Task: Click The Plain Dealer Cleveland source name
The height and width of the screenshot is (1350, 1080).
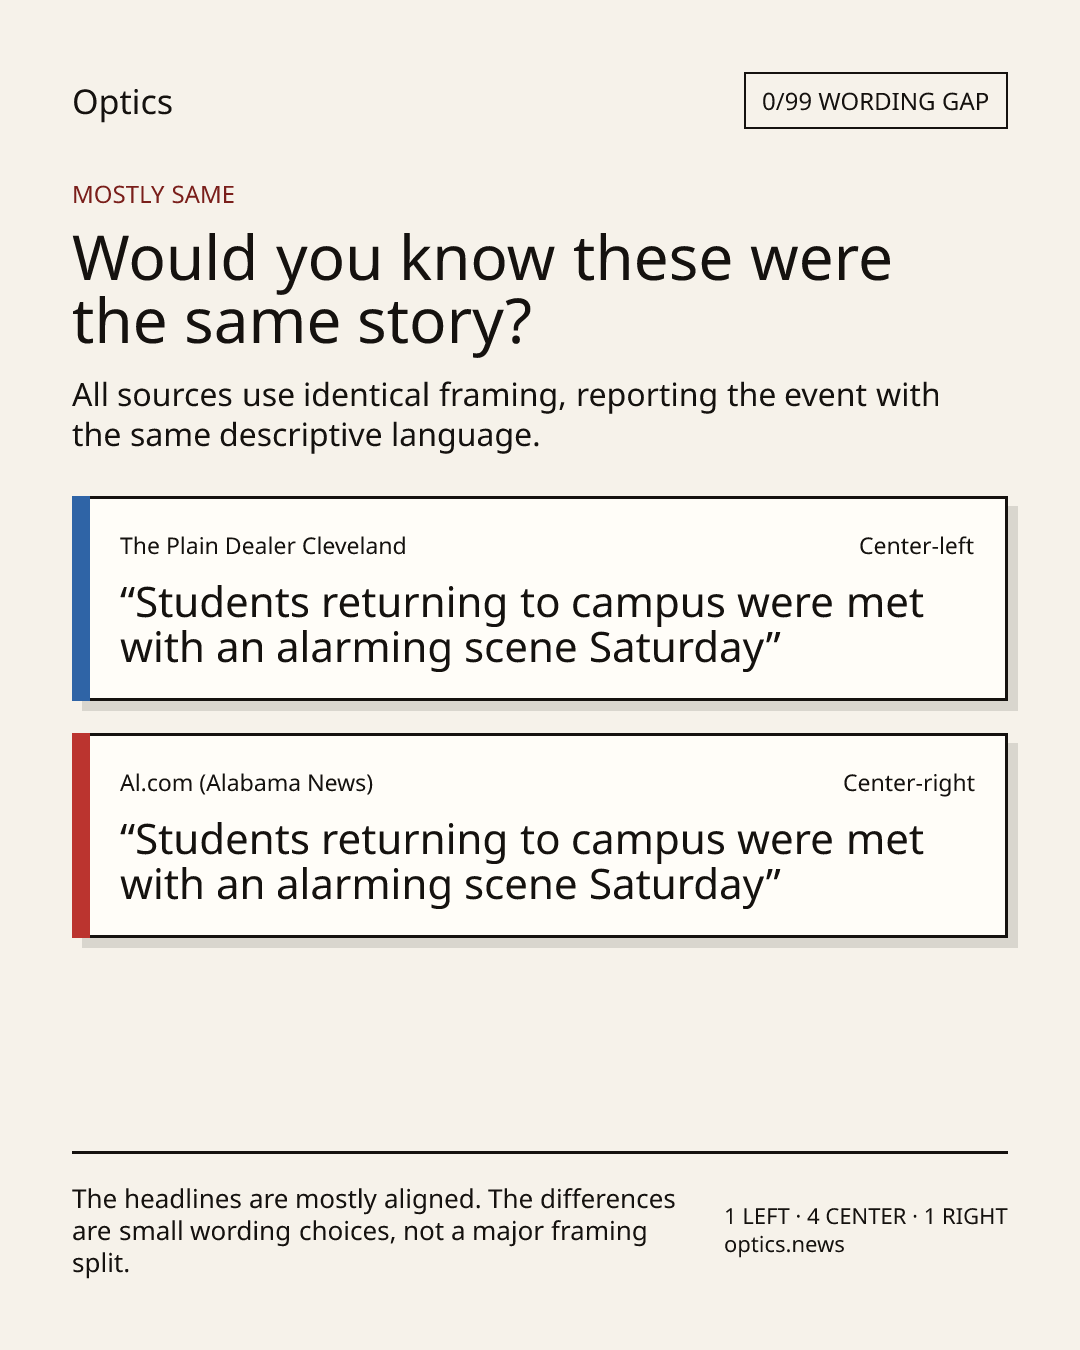Action: coord(263,546)
